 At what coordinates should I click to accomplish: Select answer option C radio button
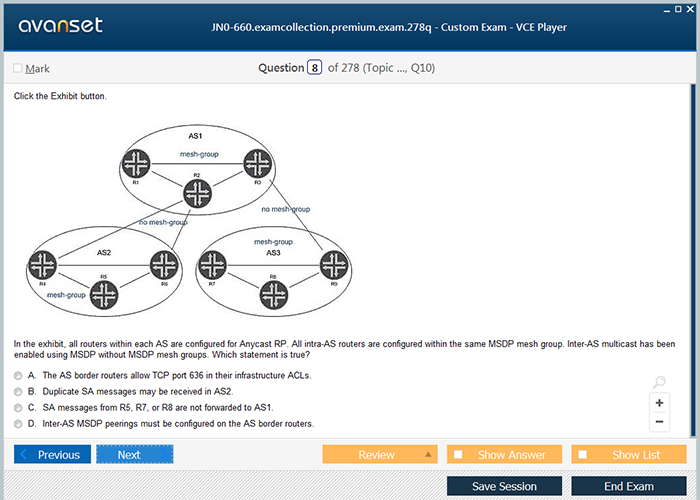[x=18, y=408]
